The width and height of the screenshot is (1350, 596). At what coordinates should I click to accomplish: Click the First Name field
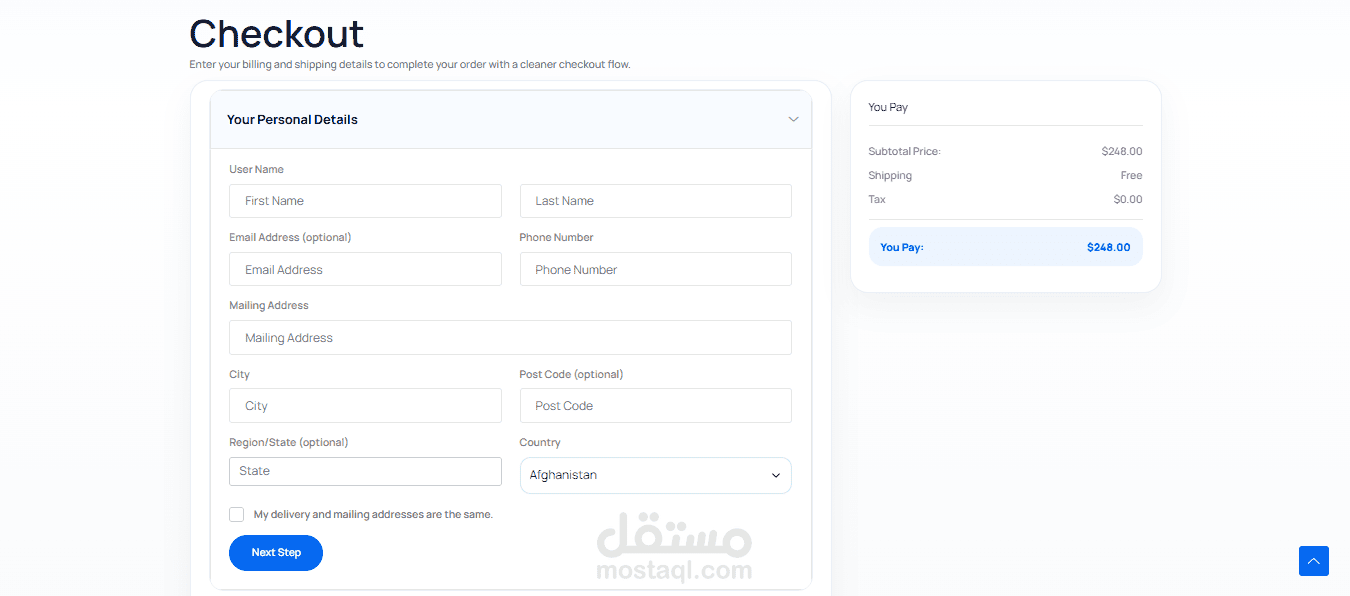coord(365,201)
